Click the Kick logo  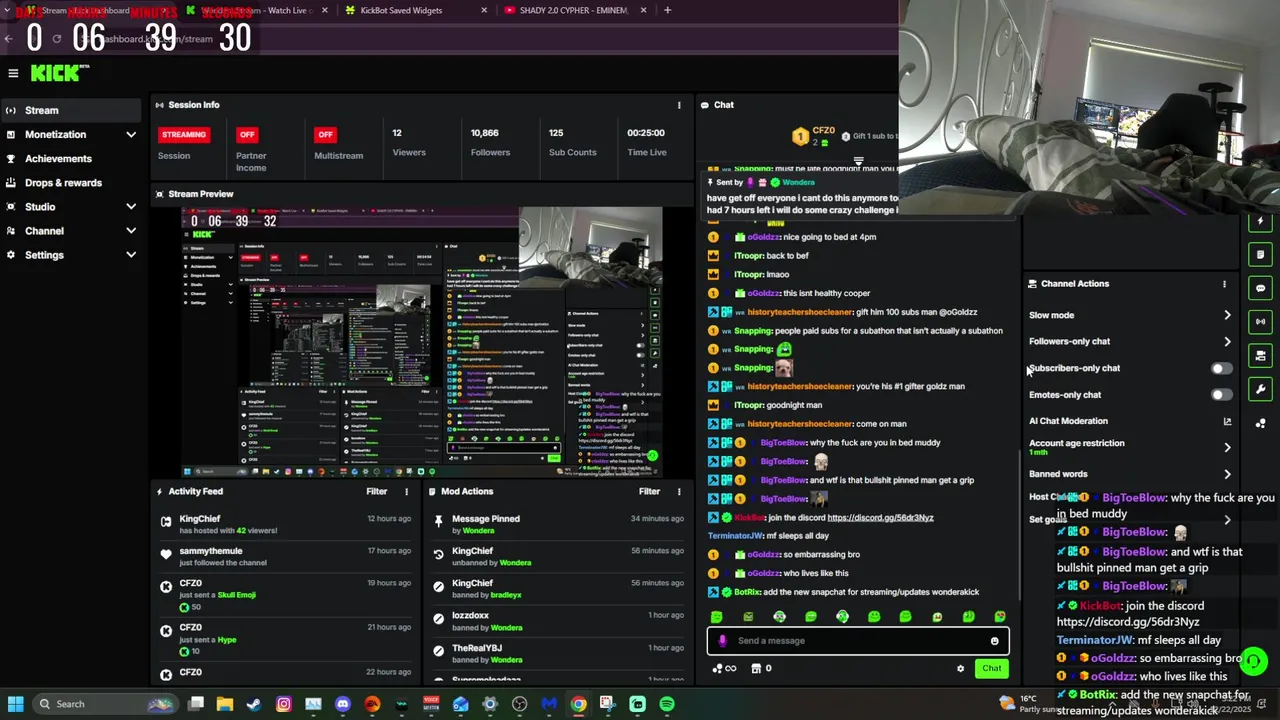59,73
